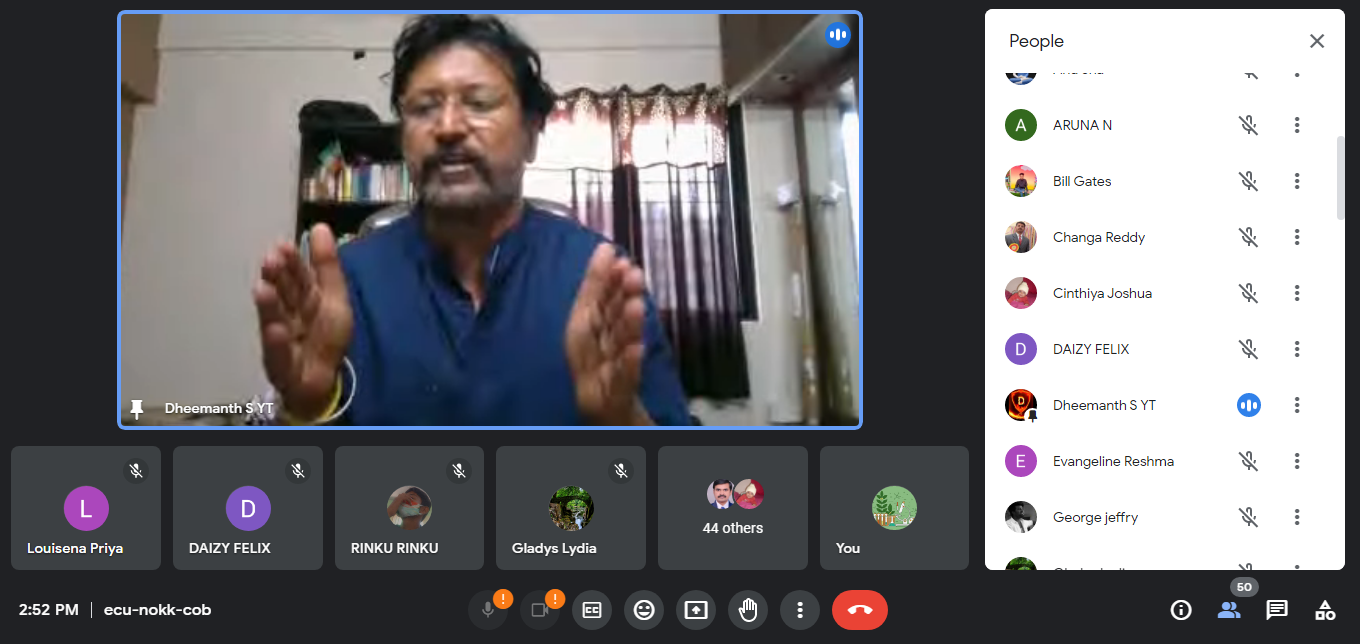Image resolution: width=1360 pixels, height=644 pixels.
Task: Open the emoji reactions button
Action: click(644, 609)
